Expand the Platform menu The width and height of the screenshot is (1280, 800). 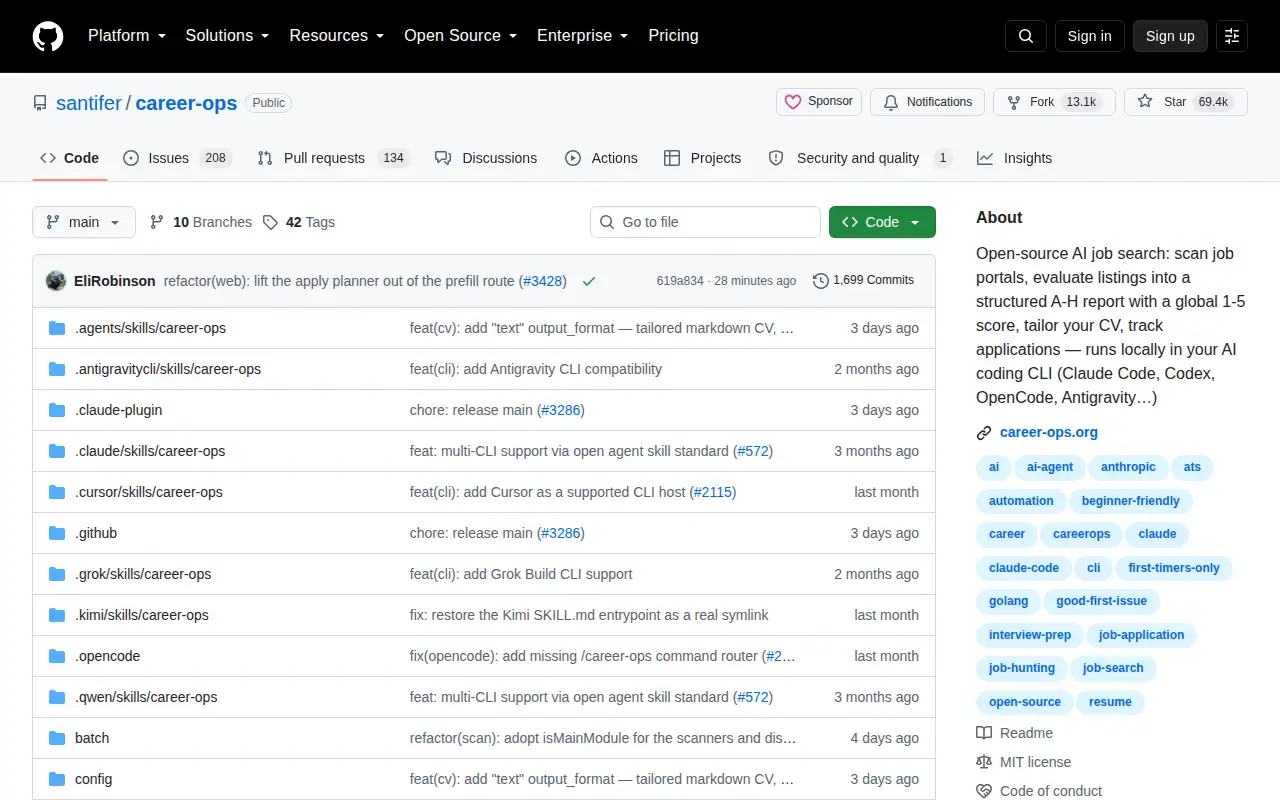coord(126,35)
